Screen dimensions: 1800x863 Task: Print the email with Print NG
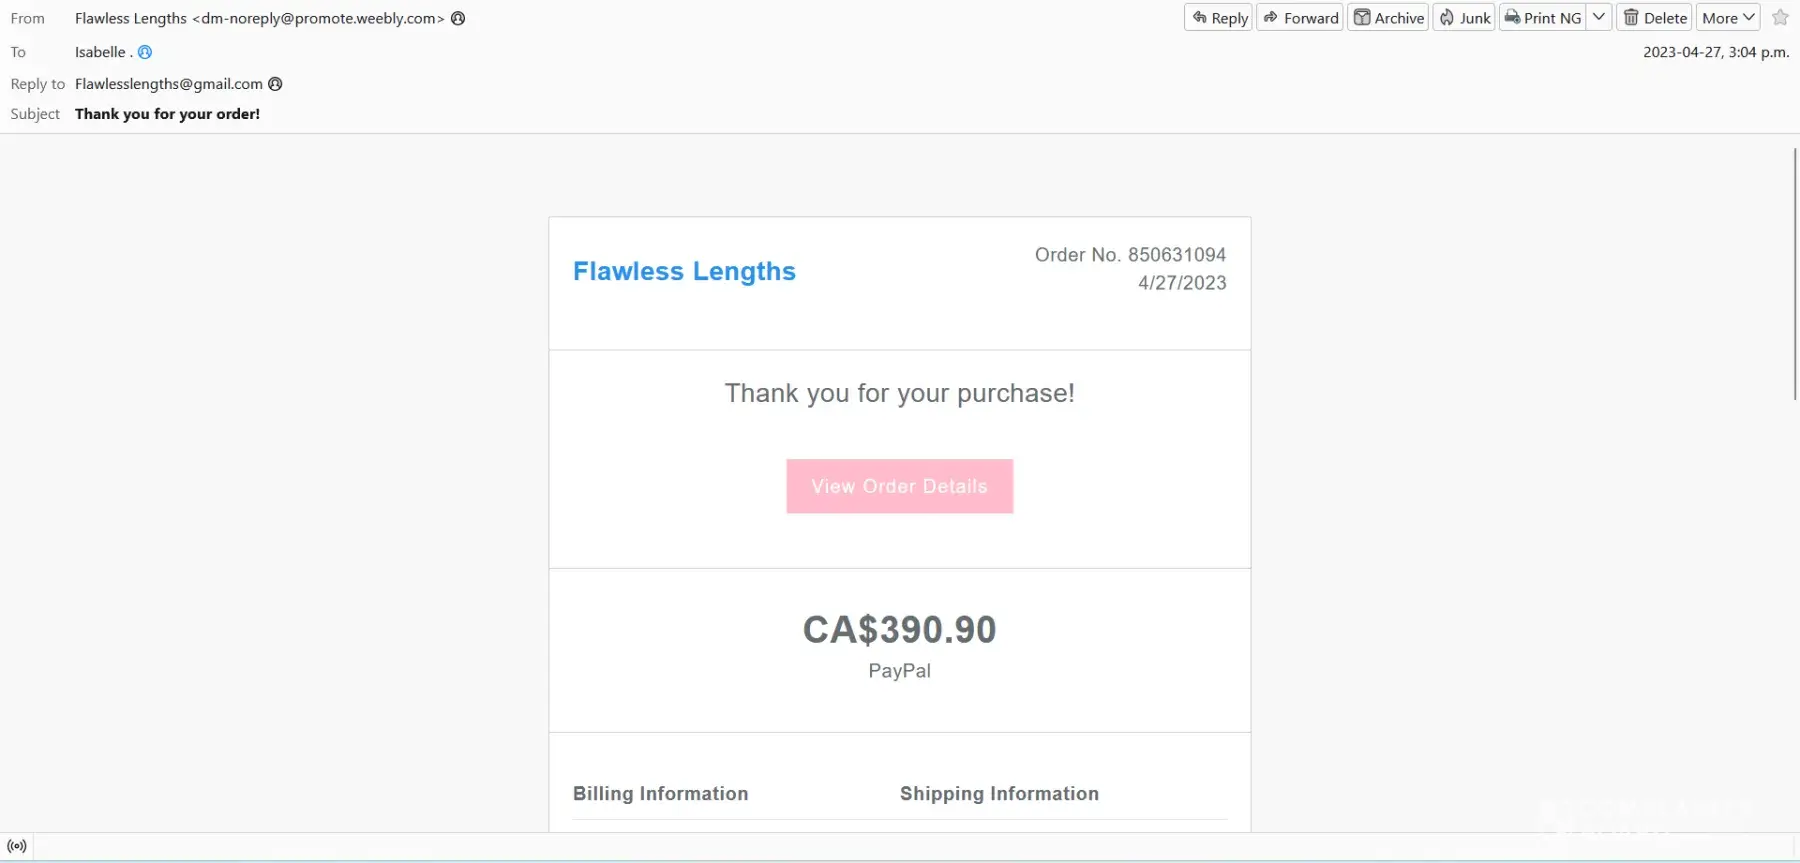(1543, 18)
